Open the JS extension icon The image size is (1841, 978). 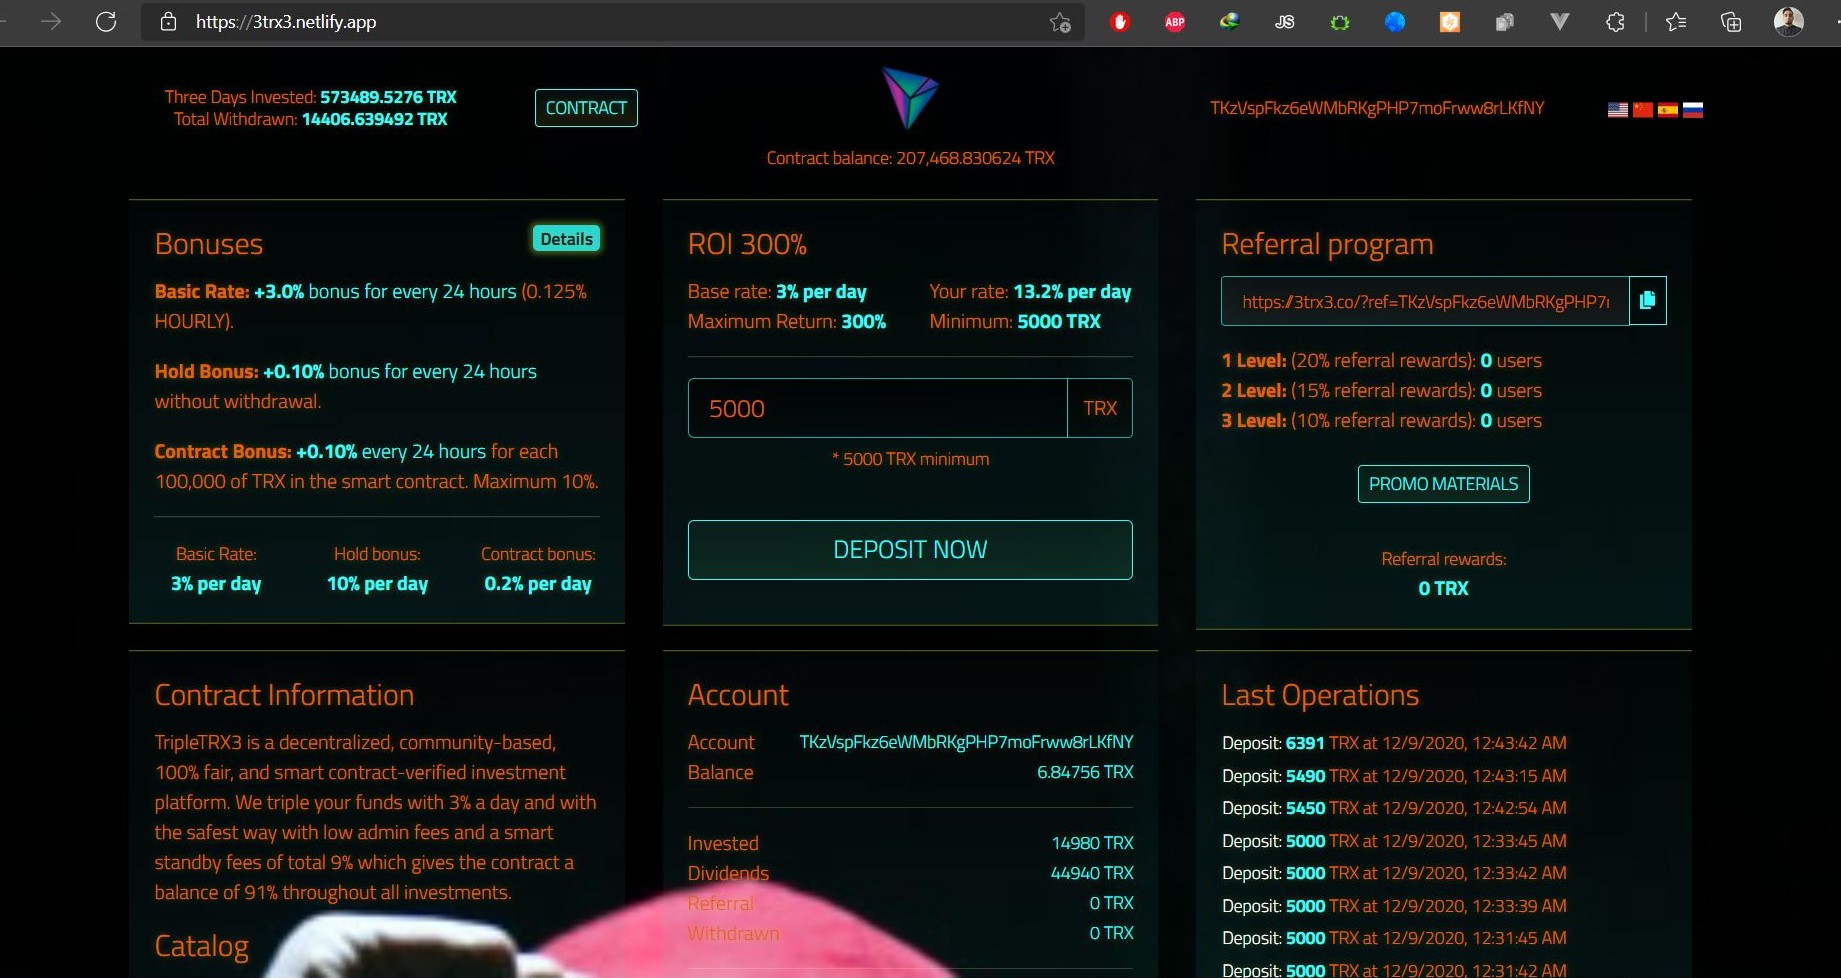click(x=1285, y=22)
